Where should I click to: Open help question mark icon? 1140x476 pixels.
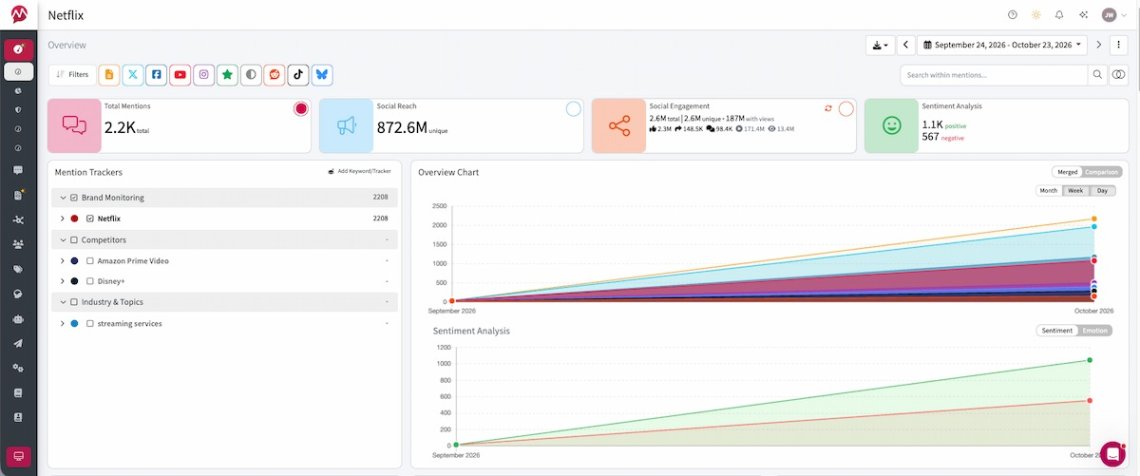click(1013, 15)
